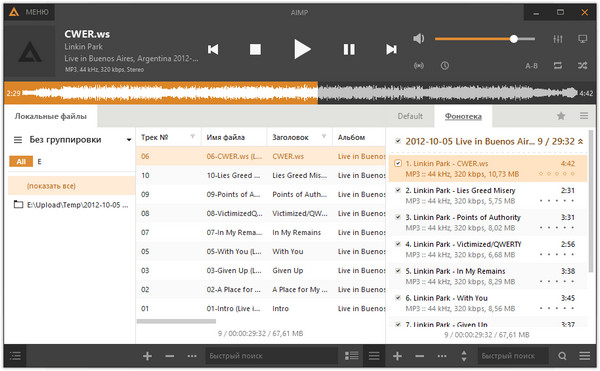The image size is (600, 371).
Task: Start playback with Play button
Action: tap(302, 49)
